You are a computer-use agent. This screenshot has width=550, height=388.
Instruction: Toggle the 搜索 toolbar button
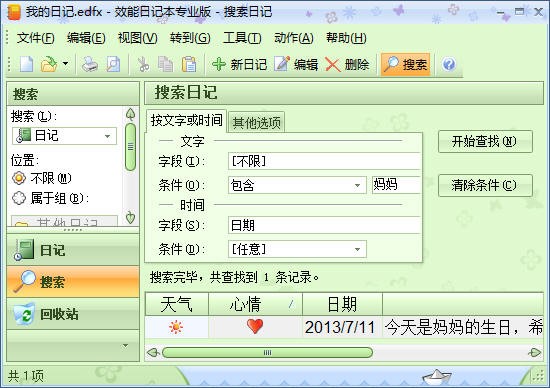[x=405, y=65]
